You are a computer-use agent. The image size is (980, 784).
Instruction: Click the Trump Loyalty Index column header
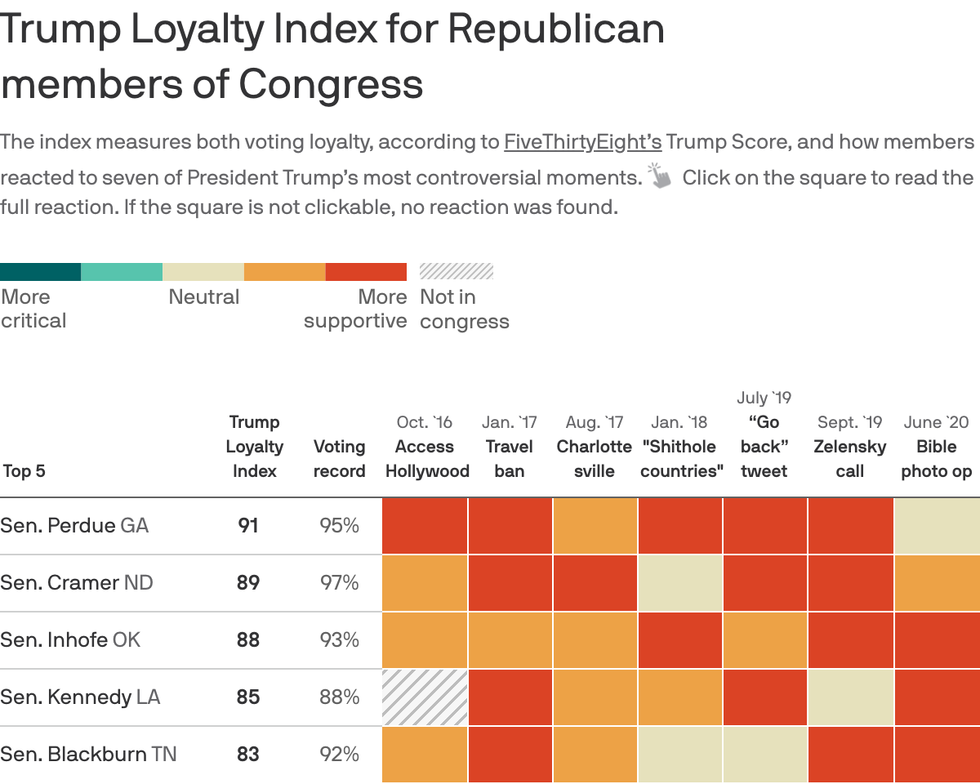click(254, 446)
